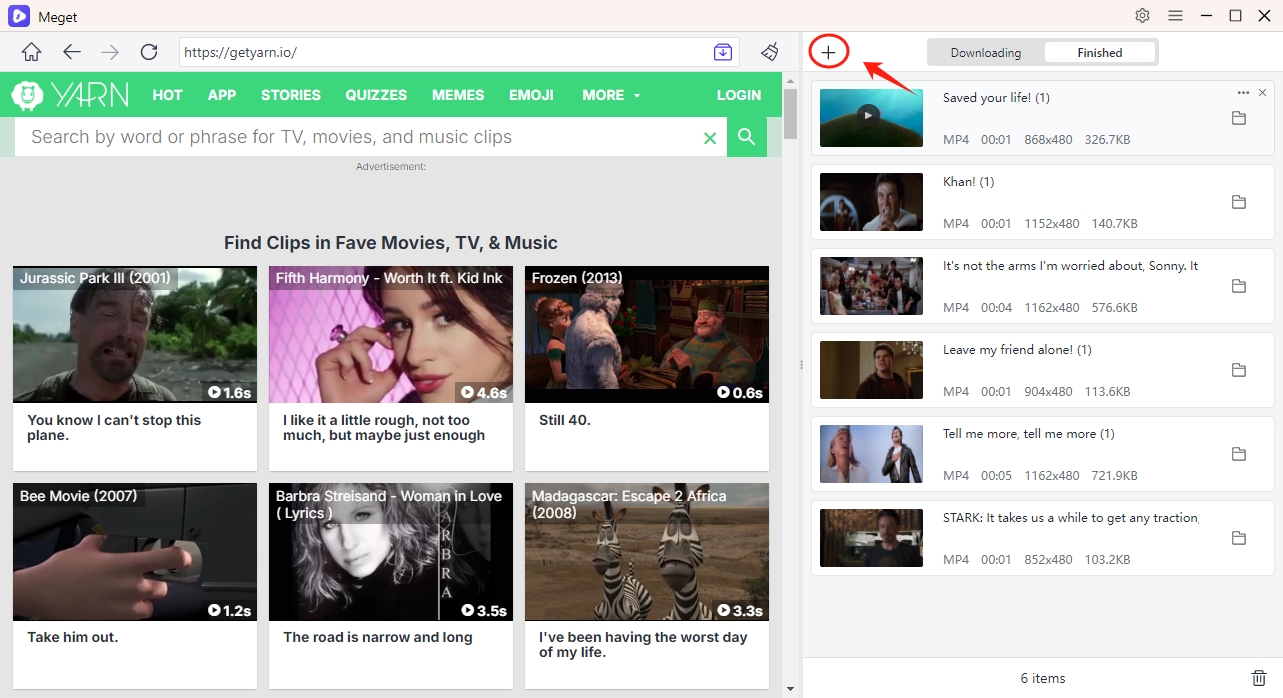Open folder for 'Saved your life! (1)'
The width and height of the screenshot is (1283, 698).
[1239, 118]
